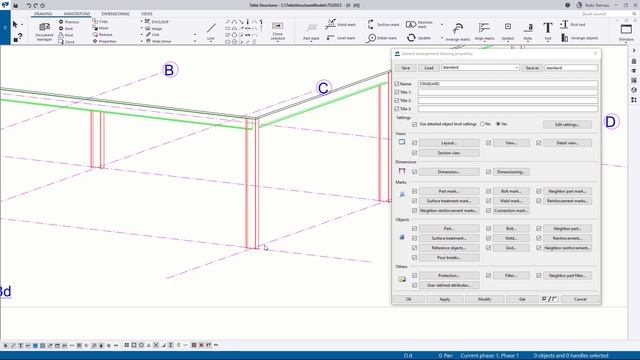
Task: Insert Rich text
Action: tap(573, 24)
